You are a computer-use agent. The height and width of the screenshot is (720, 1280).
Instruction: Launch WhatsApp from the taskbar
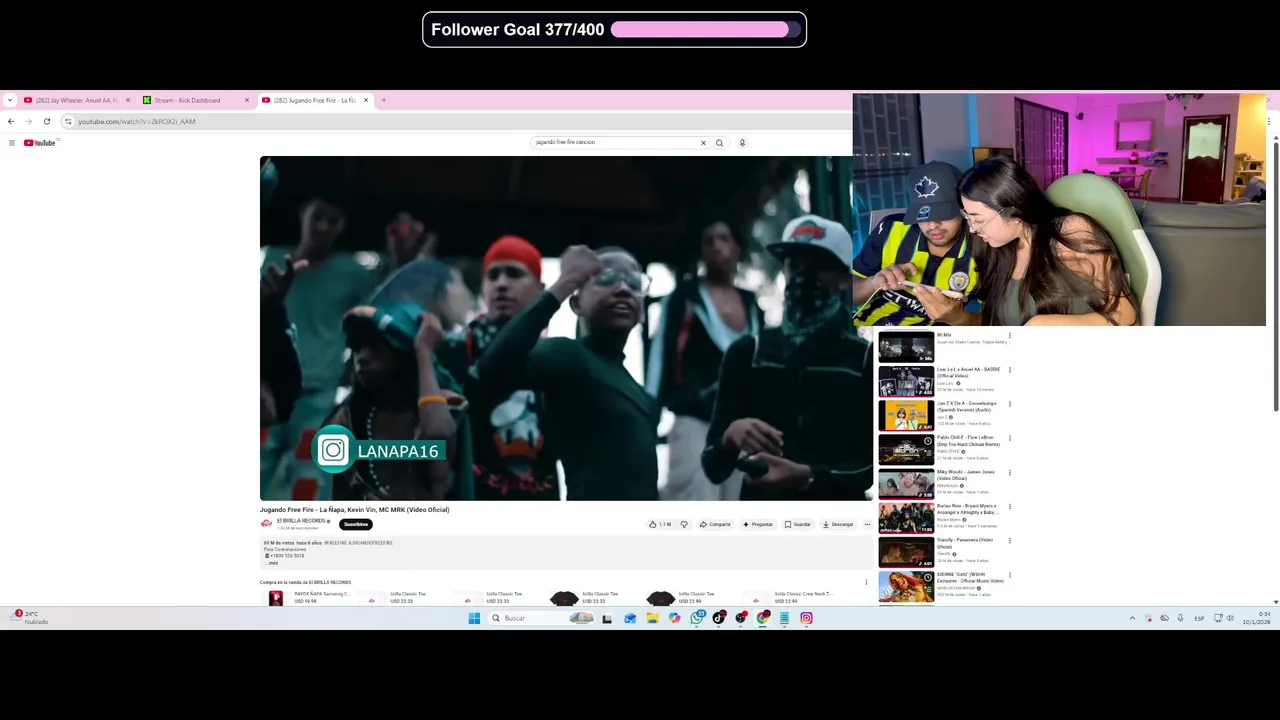pyautogui.click(x=697, y=618)
